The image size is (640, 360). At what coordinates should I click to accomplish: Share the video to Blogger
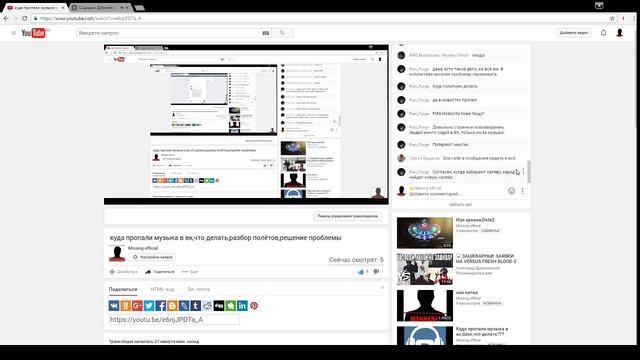(172, 306)
